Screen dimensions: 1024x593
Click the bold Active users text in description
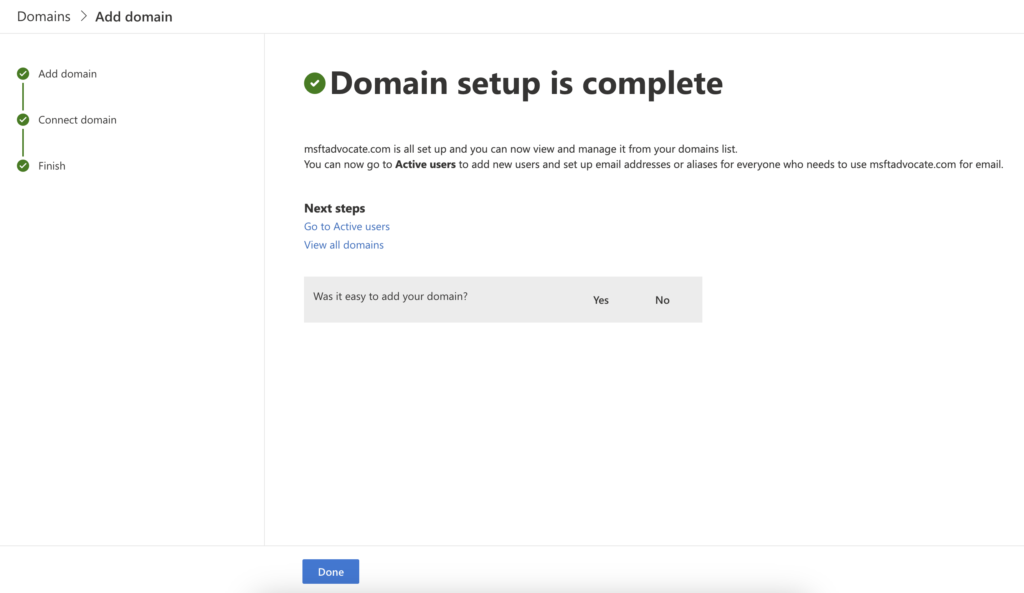coord(426,165)
